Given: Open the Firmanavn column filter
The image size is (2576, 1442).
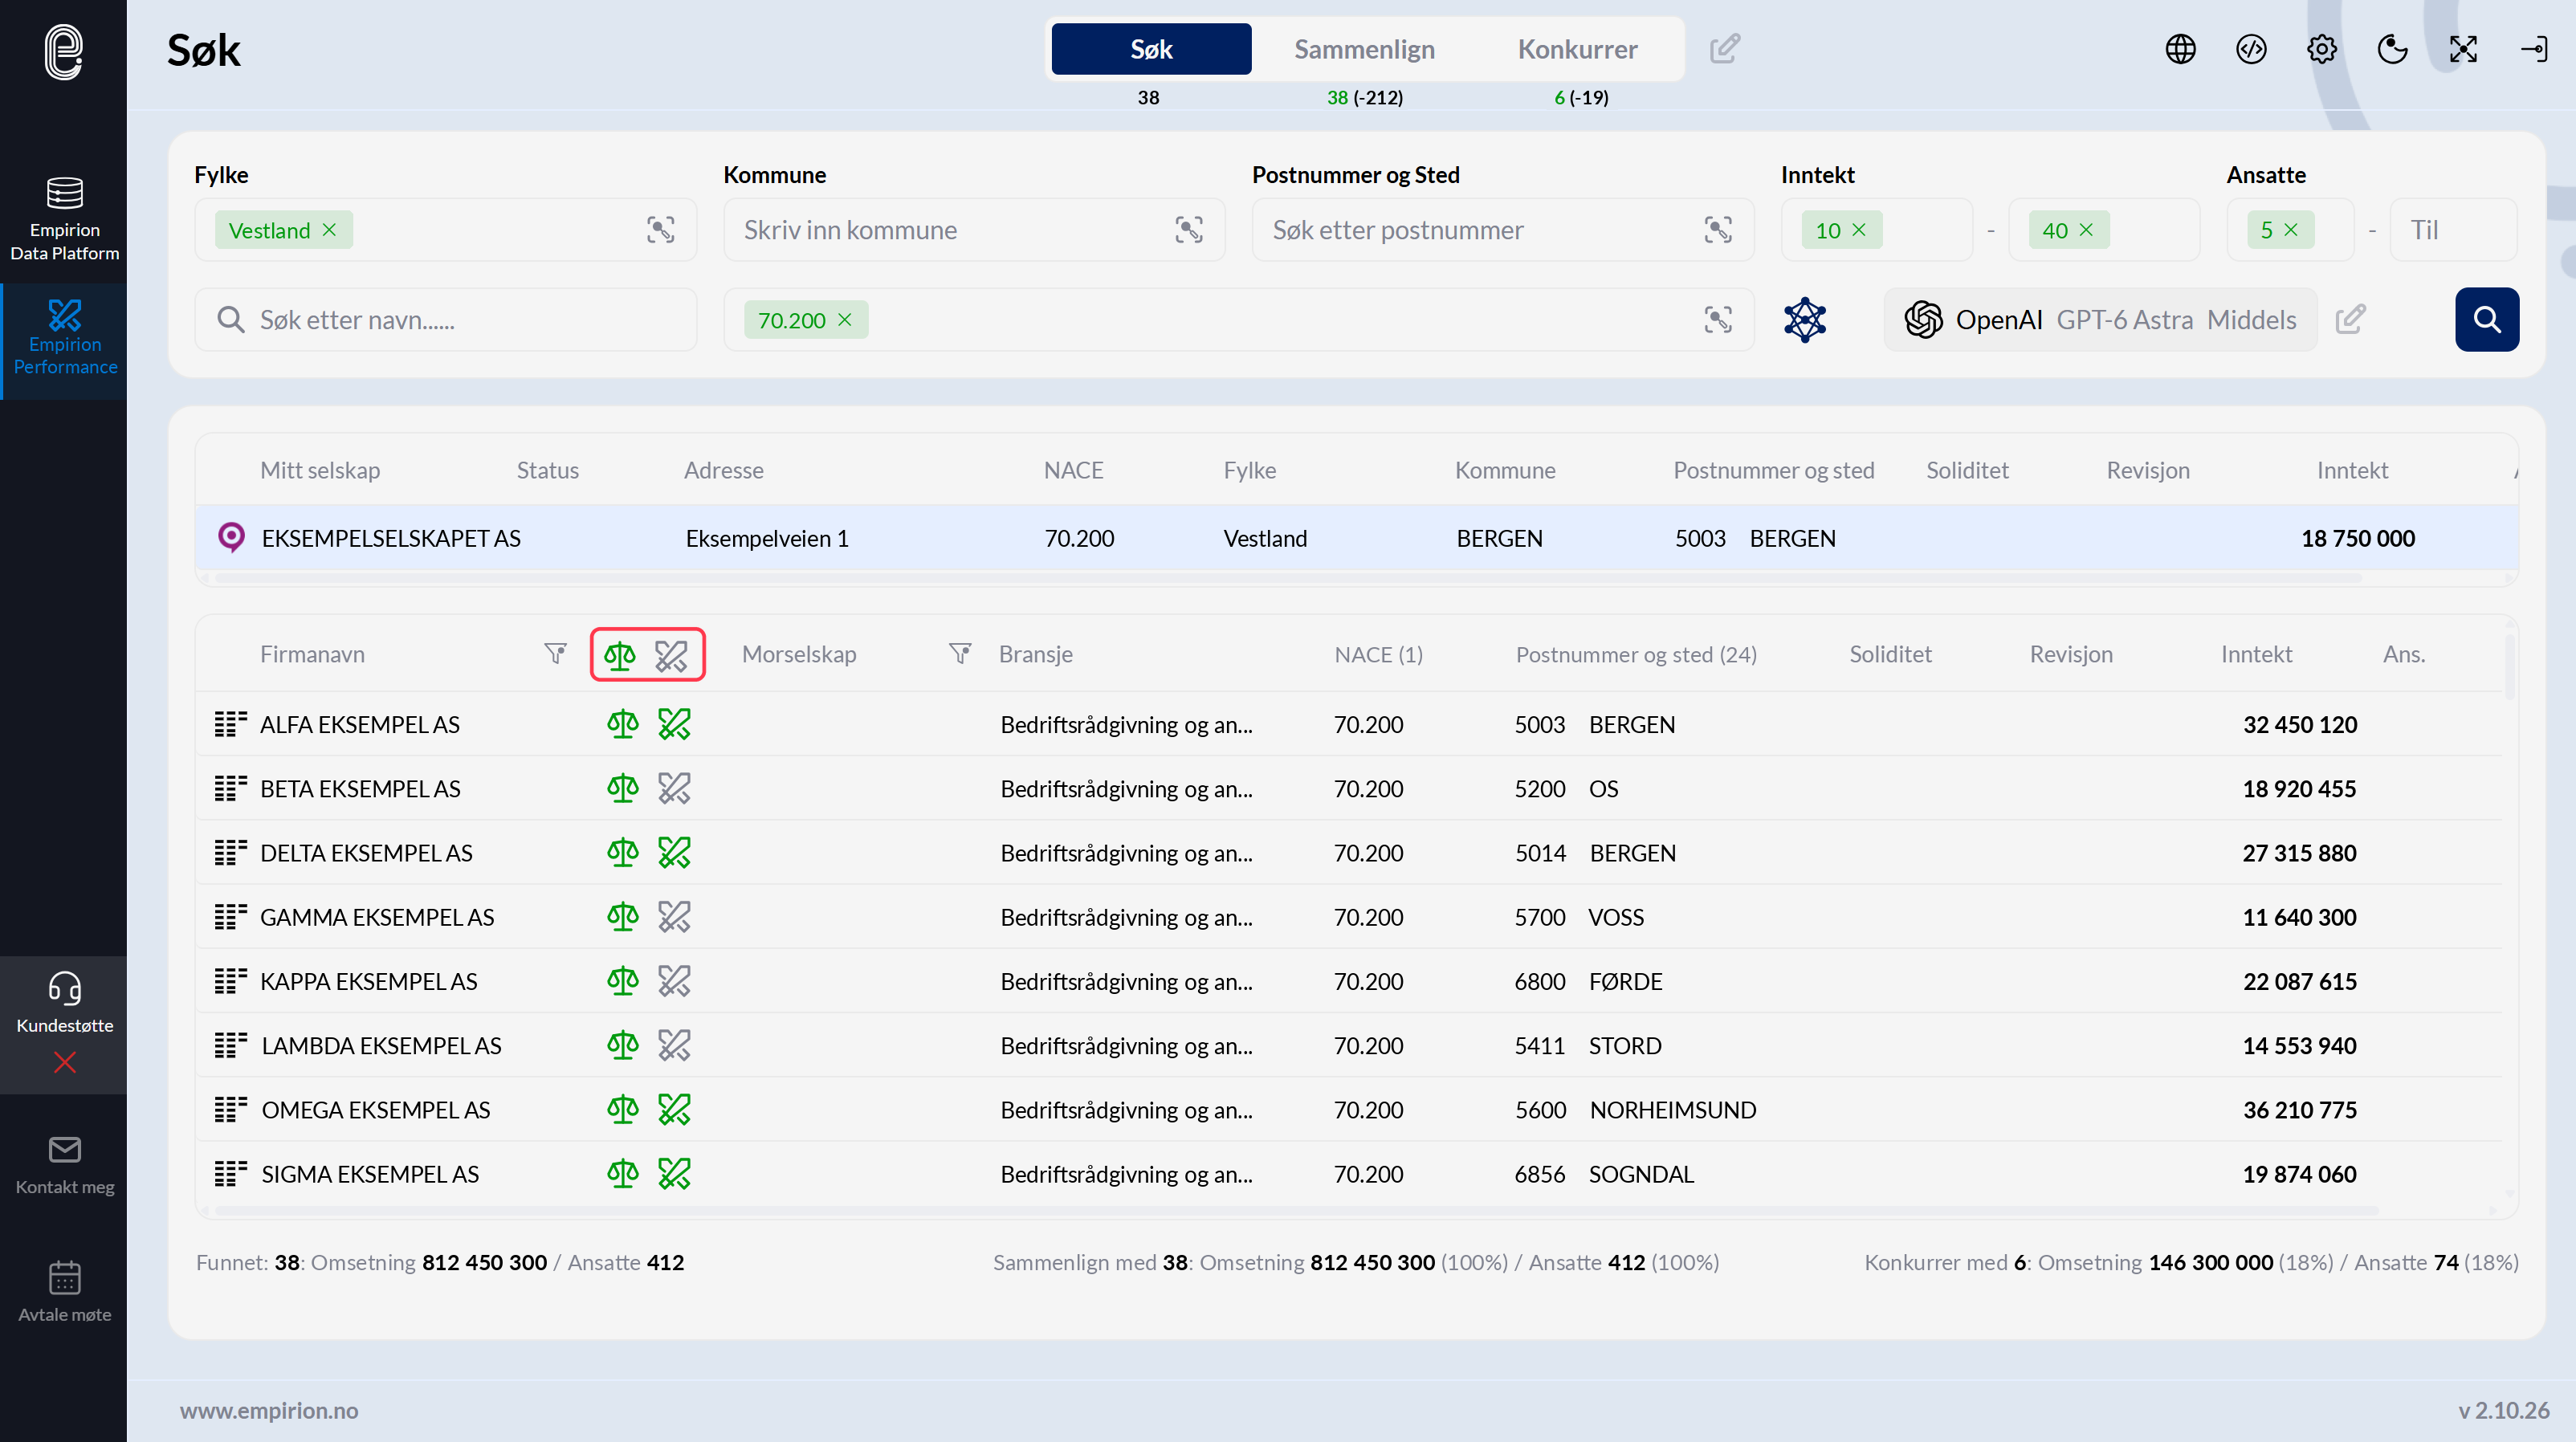Looking at the screenshot, I should 555,654.
